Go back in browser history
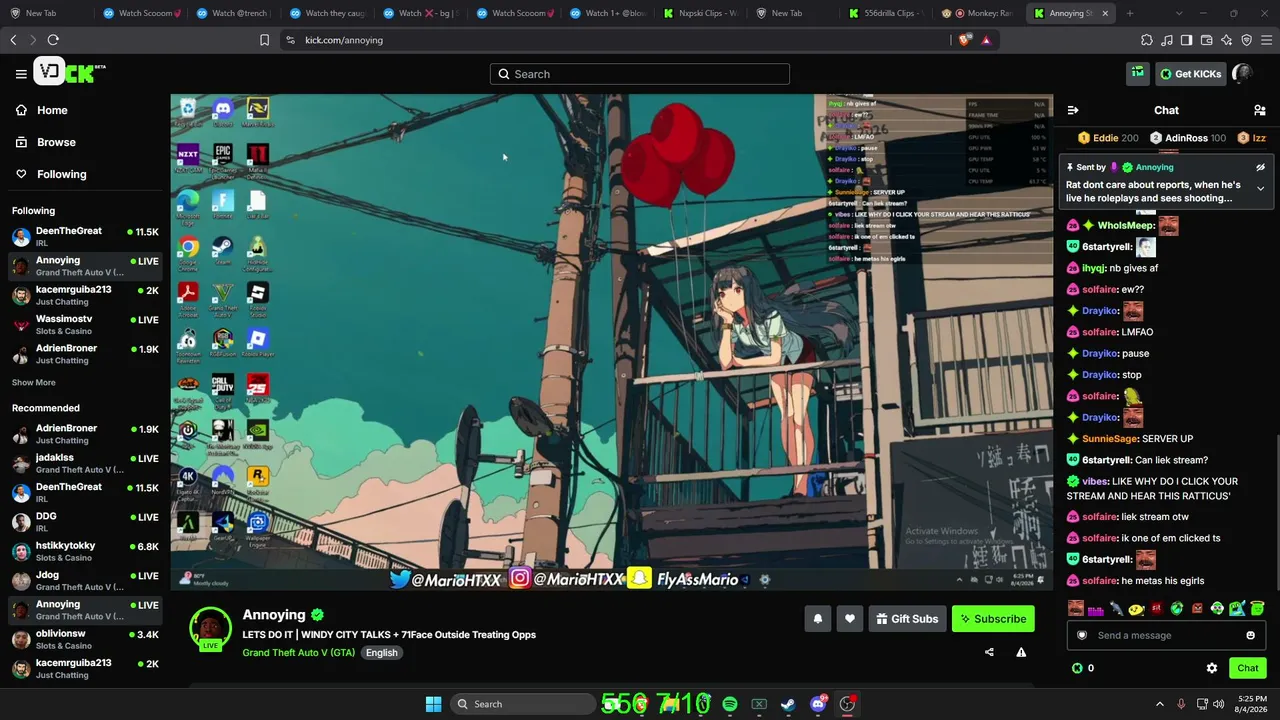The width and height of the screenshot is (1280, 720). click(x=13, y=40)
